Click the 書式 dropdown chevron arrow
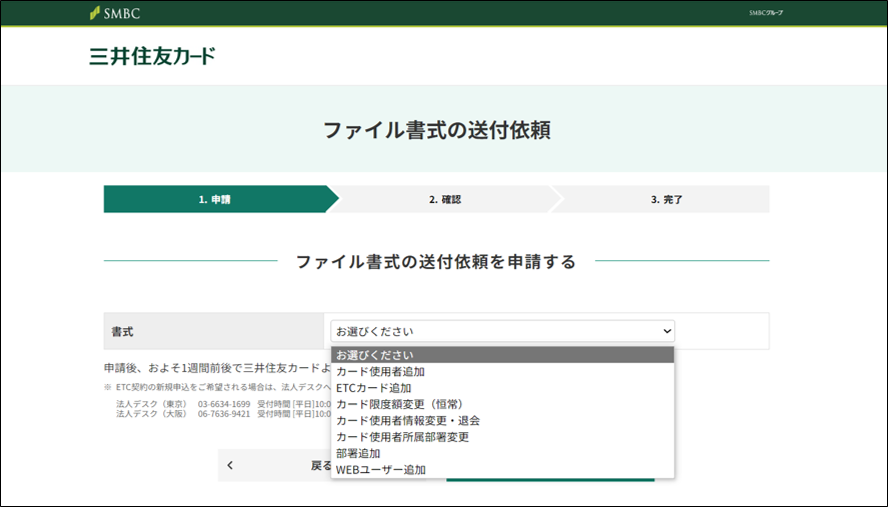 point(667,331)
